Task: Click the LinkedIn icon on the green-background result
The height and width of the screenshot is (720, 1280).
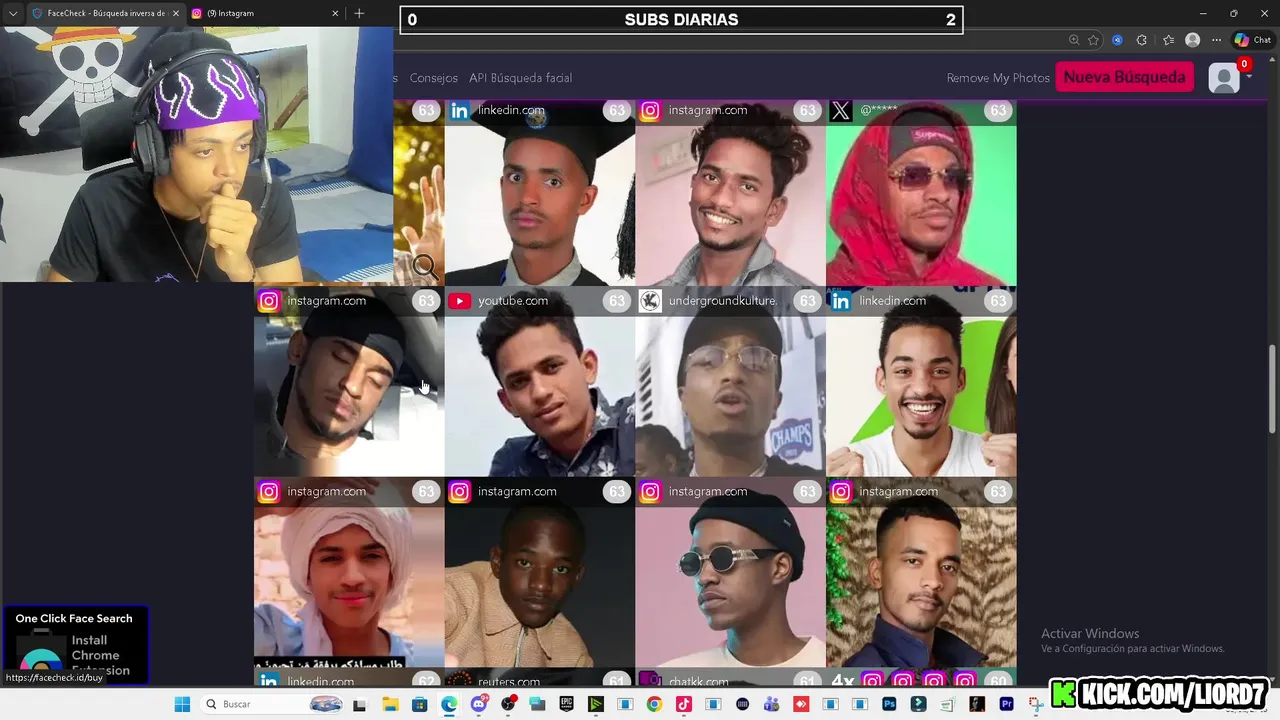Action: (841, 301)
